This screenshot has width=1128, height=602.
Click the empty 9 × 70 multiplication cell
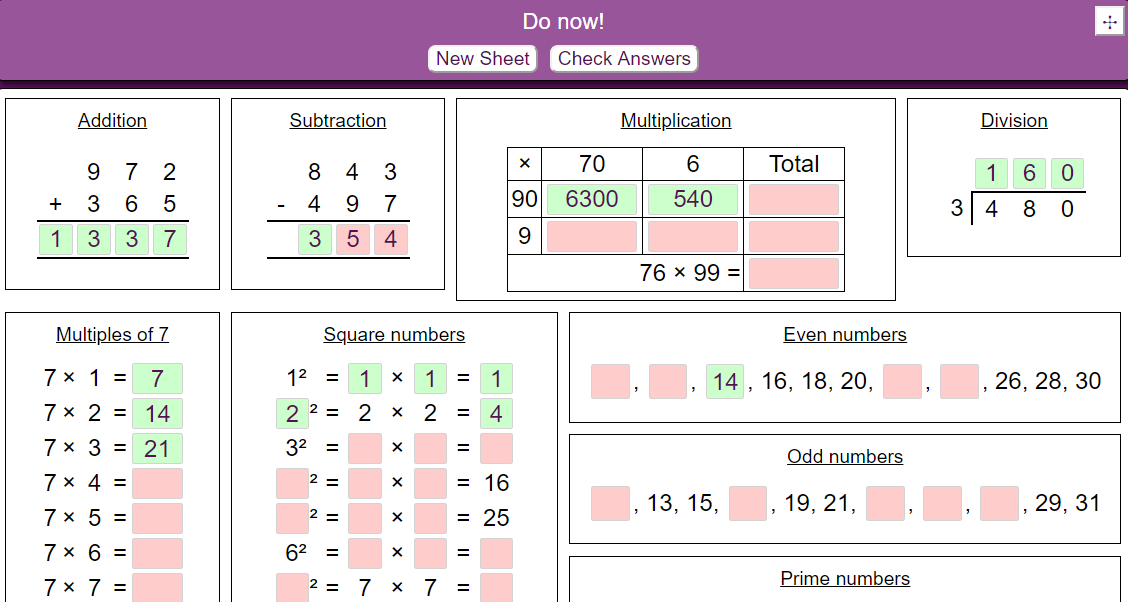[x=592, y=236]
